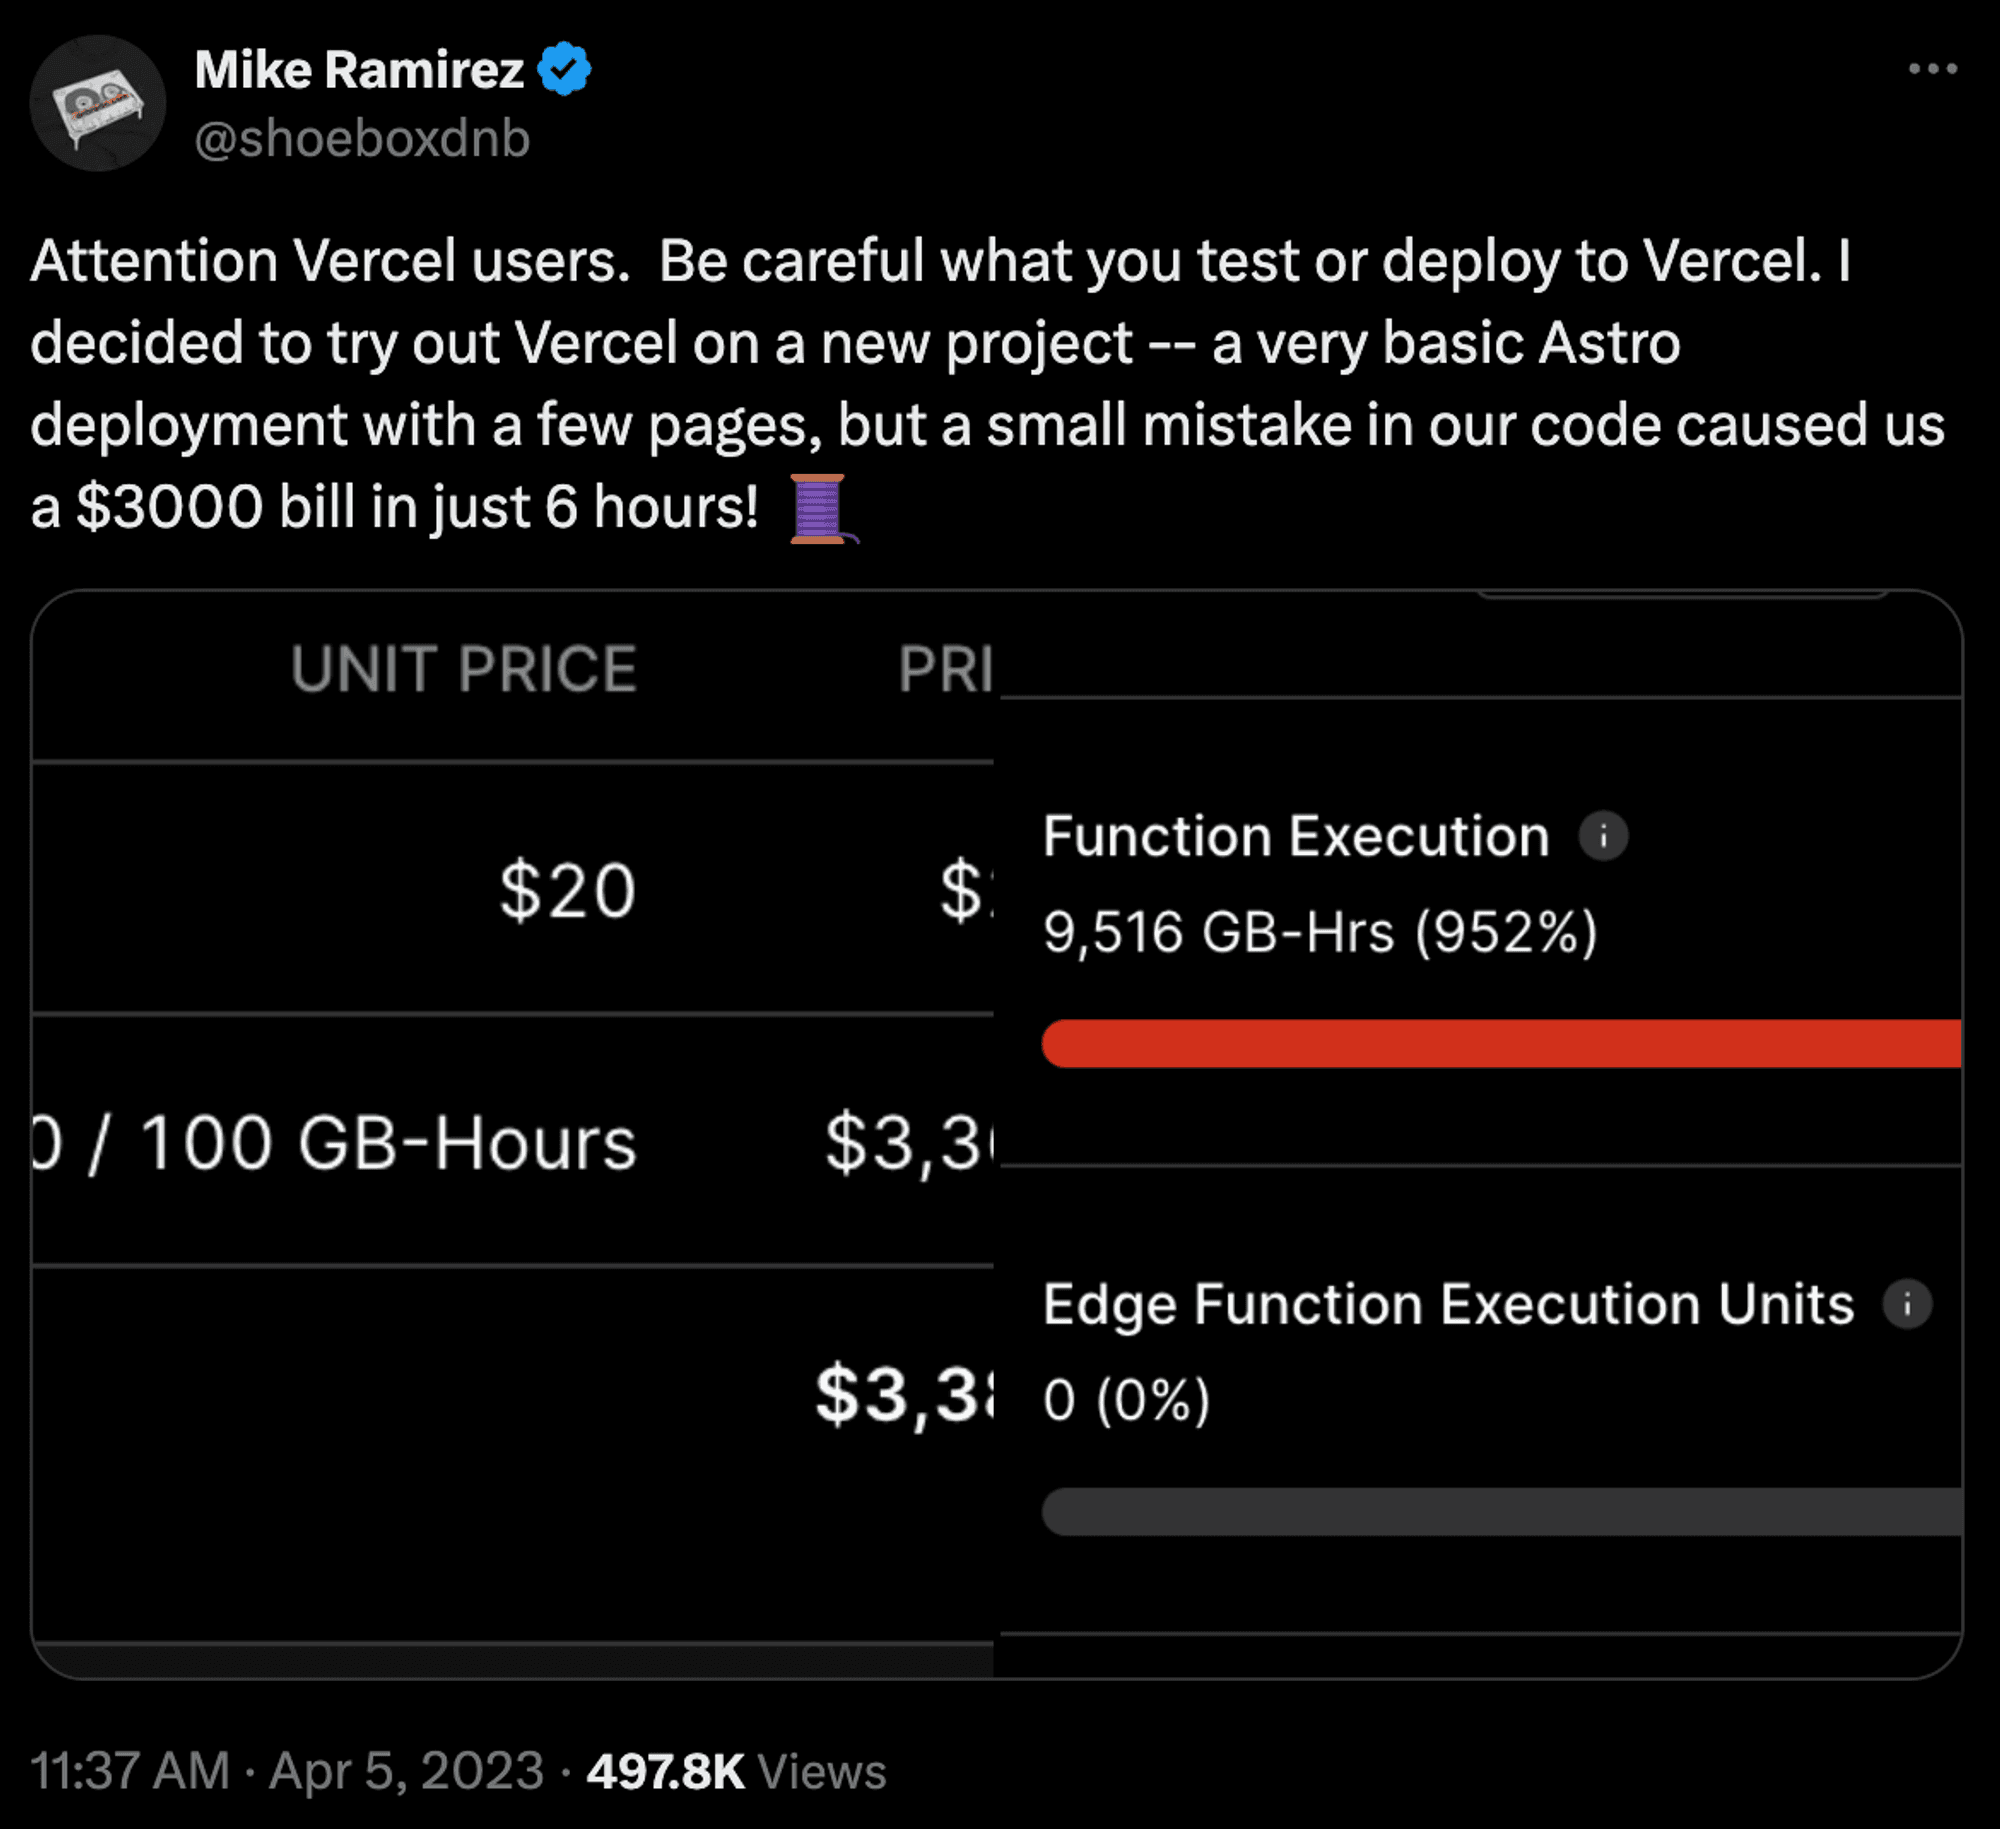The height and width of the screenshot is (1829, 2000).
Task: Click the Function Execution info icon
Action: 1603,836
